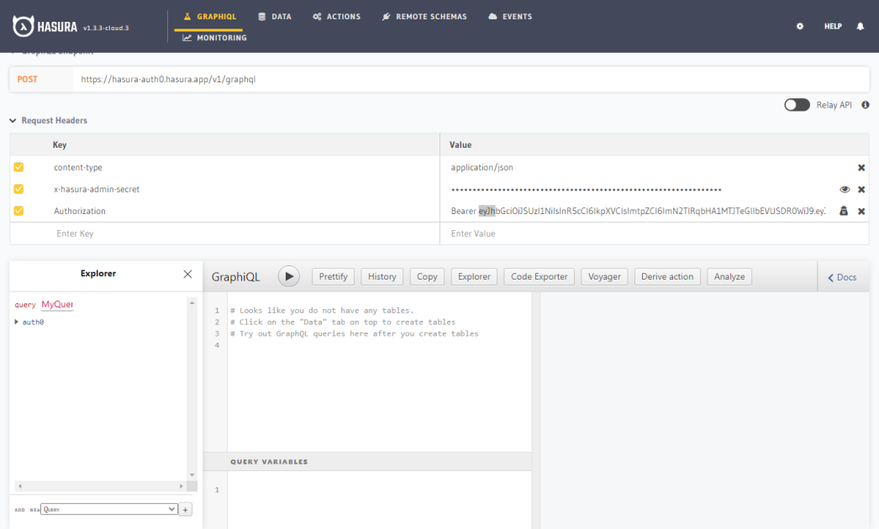Click the MyQuery name in Explorer
Screen dimensions: 879x529
coord(57,304)
